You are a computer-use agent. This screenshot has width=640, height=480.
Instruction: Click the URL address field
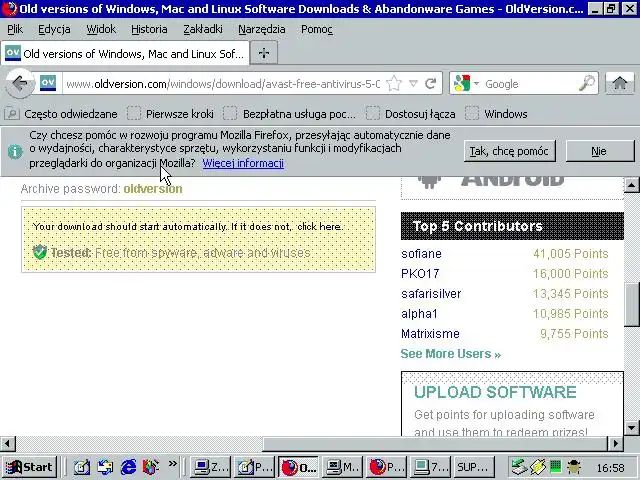(x=223, y=84)
